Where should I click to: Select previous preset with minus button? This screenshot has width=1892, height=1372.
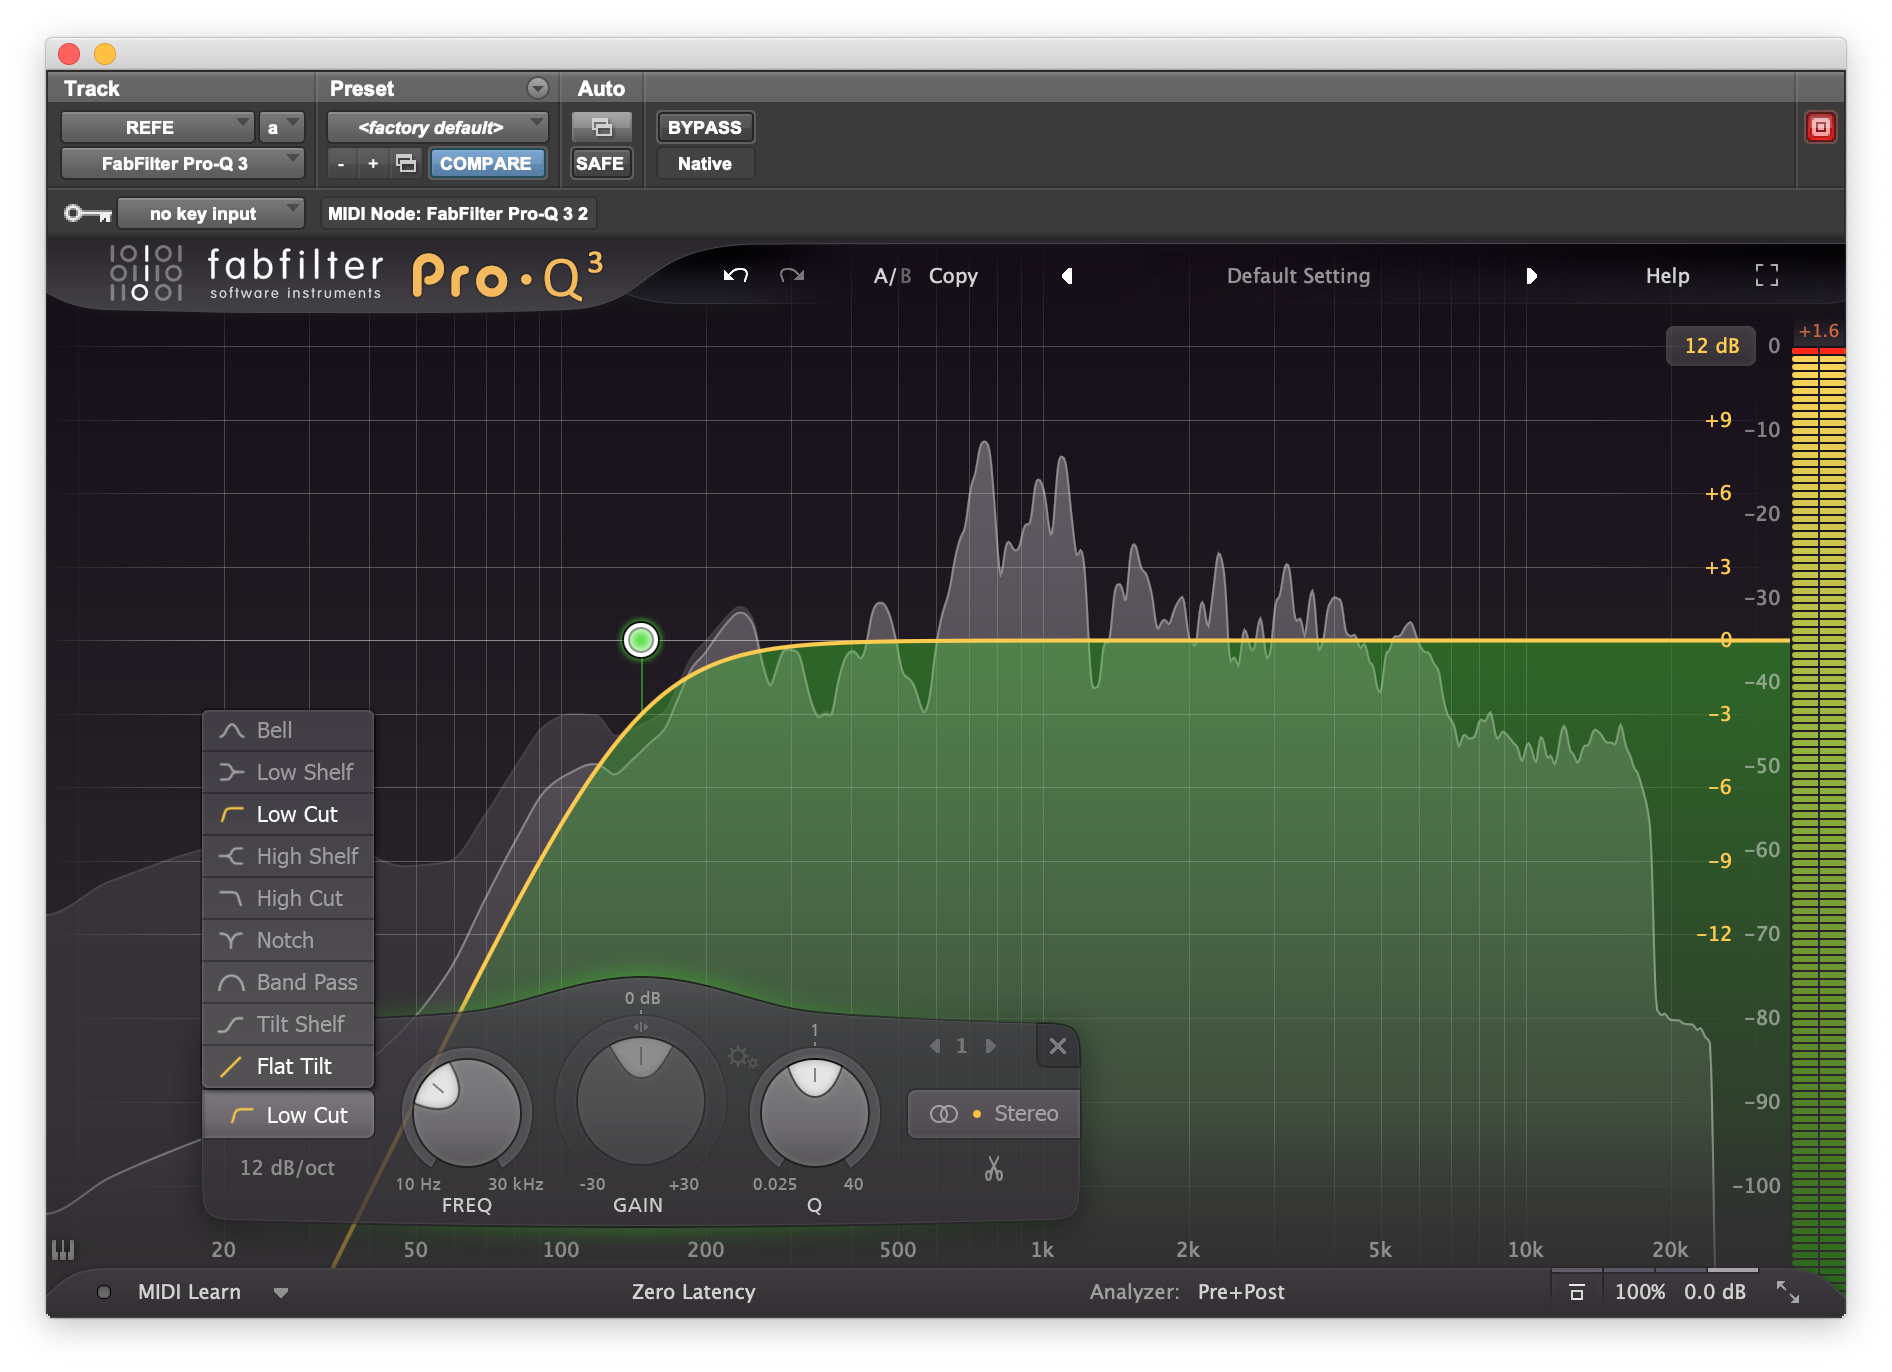pos(341,163)
